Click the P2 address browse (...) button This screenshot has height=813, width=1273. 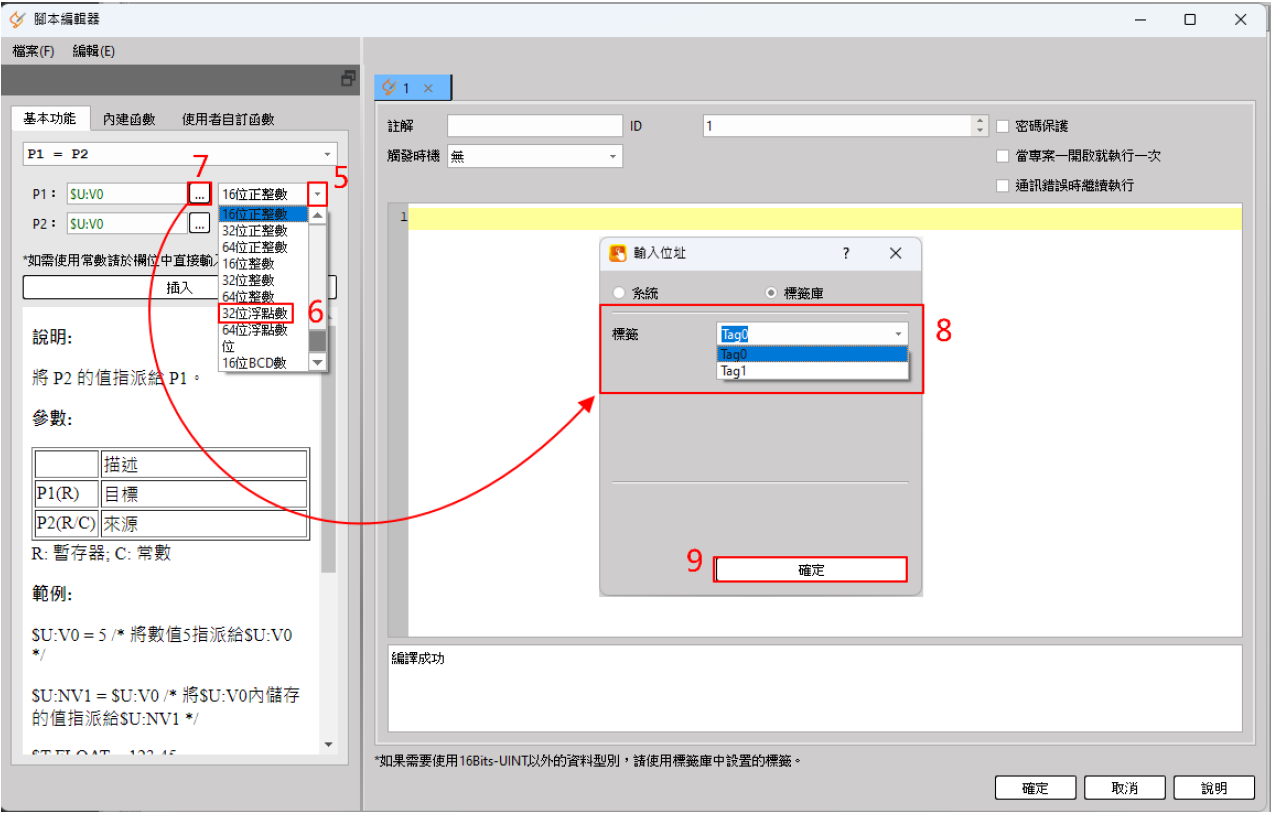(x=200, y=223)
